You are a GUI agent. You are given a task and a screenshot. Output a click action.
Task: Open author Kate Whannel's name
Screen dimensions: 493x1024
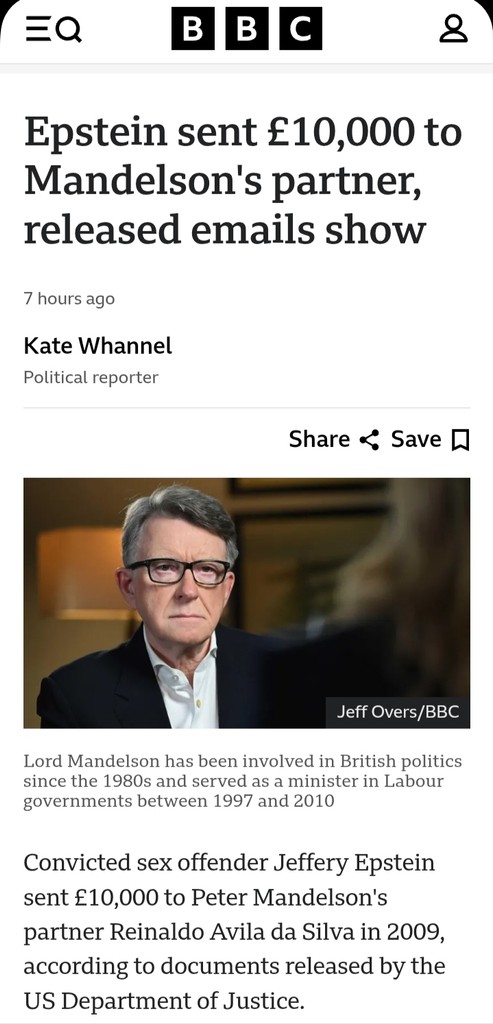98,345
